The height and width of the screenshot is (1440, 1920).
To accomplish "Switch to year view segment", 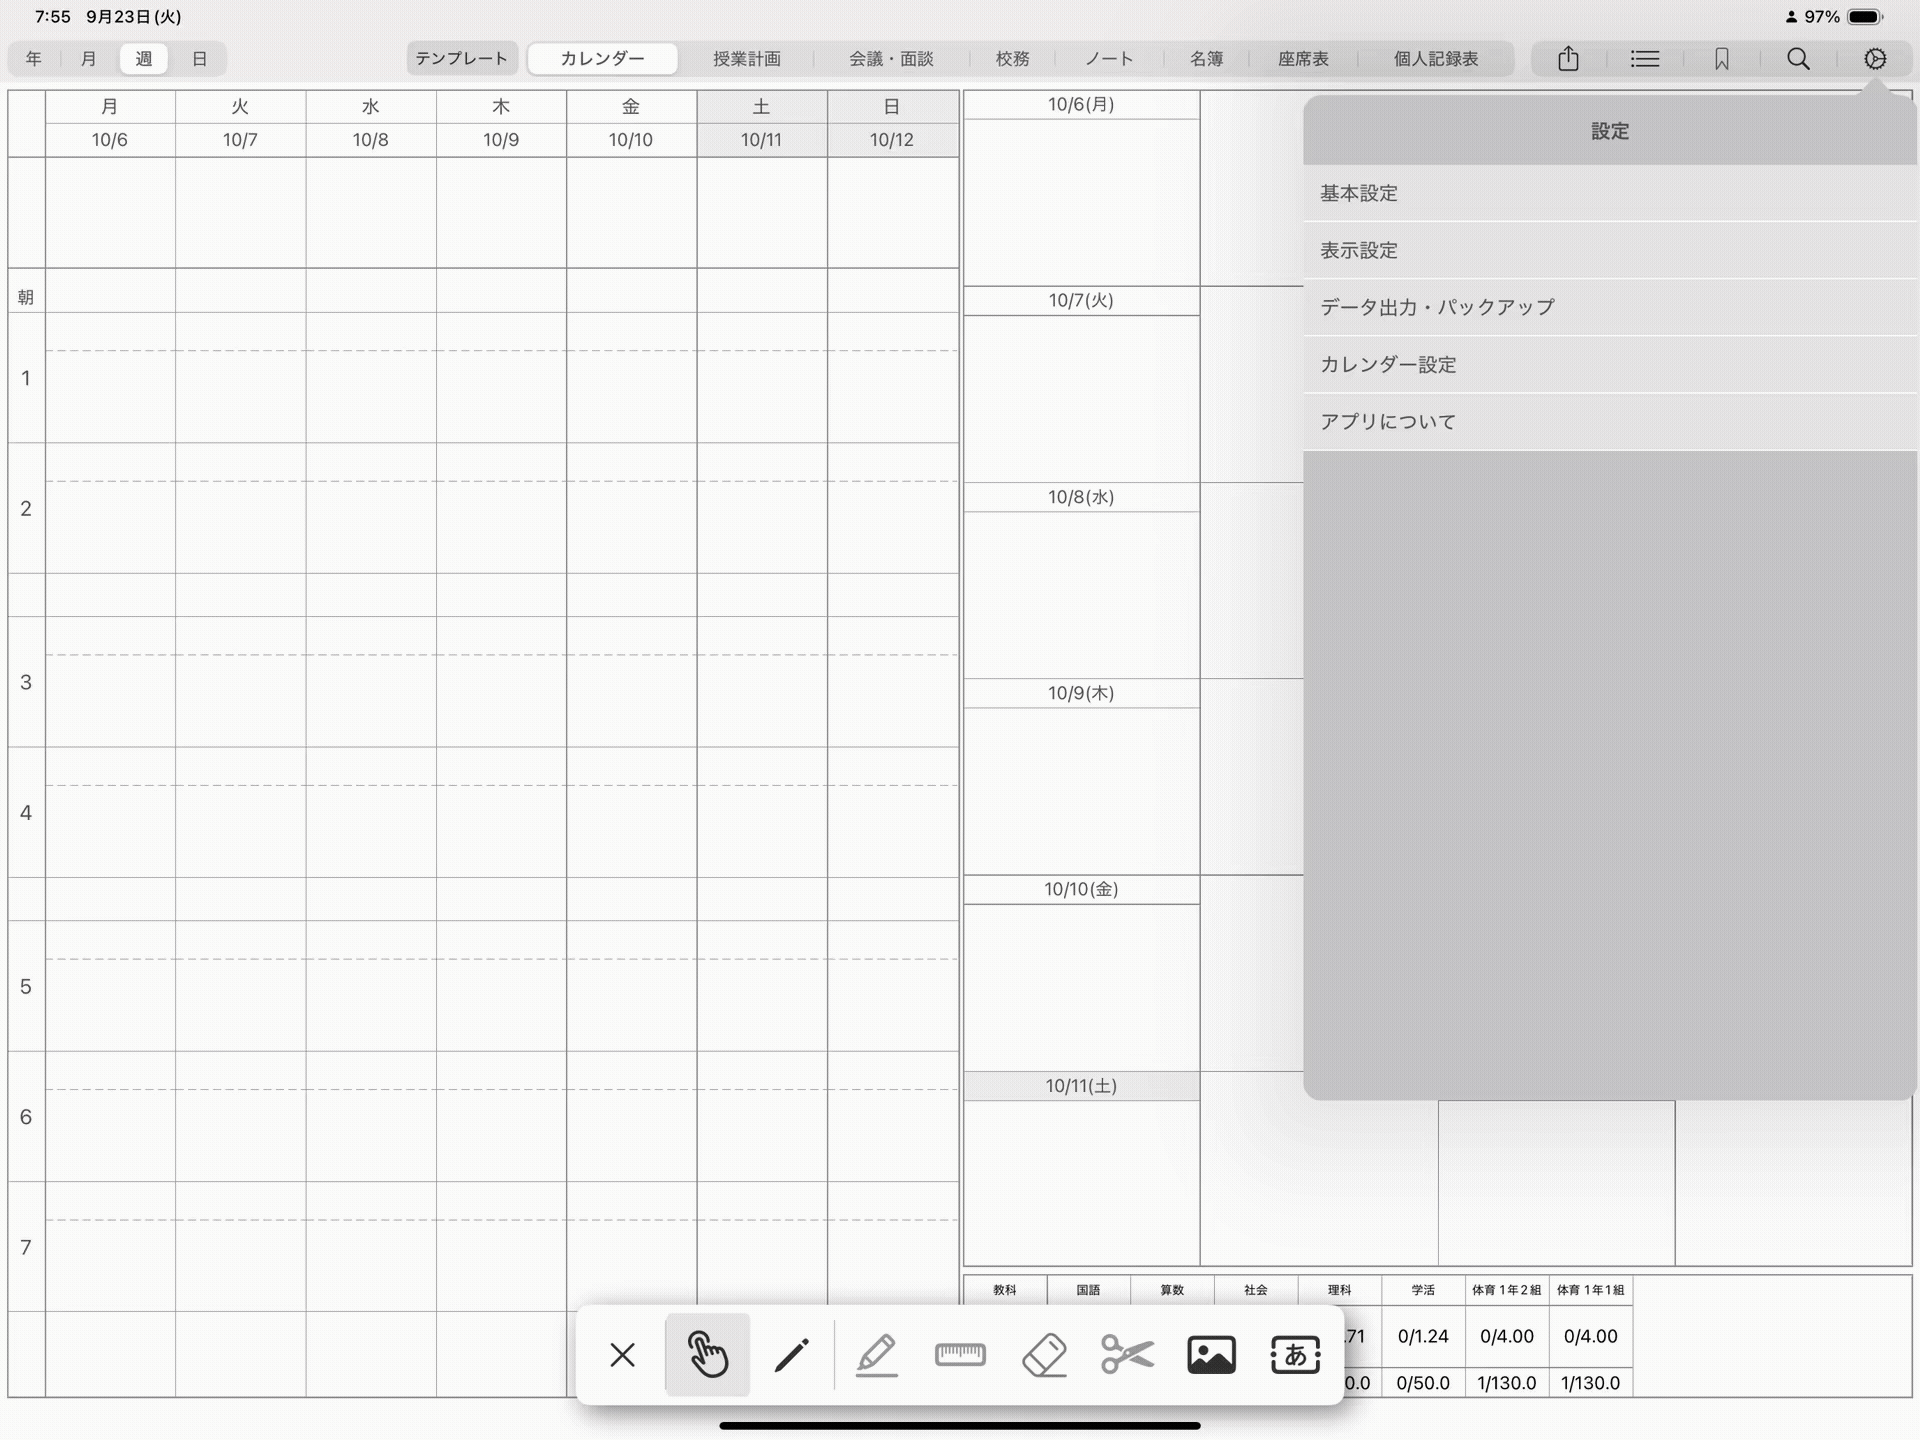I will pyautogui.click(x=33, y=59).
